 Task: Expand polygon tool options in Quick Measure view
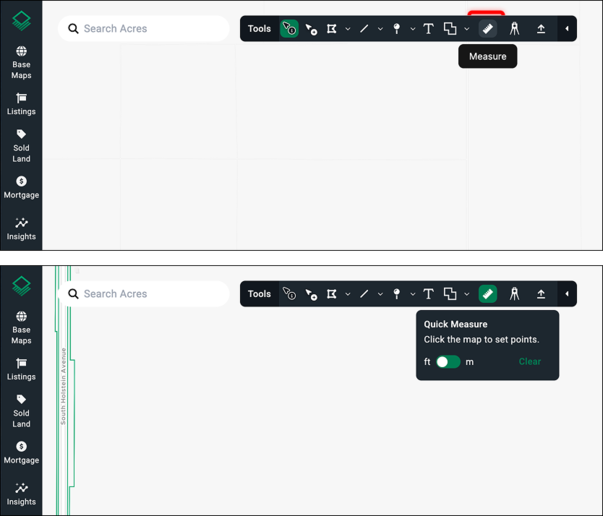pyautogui.click(x=348, y=294)
